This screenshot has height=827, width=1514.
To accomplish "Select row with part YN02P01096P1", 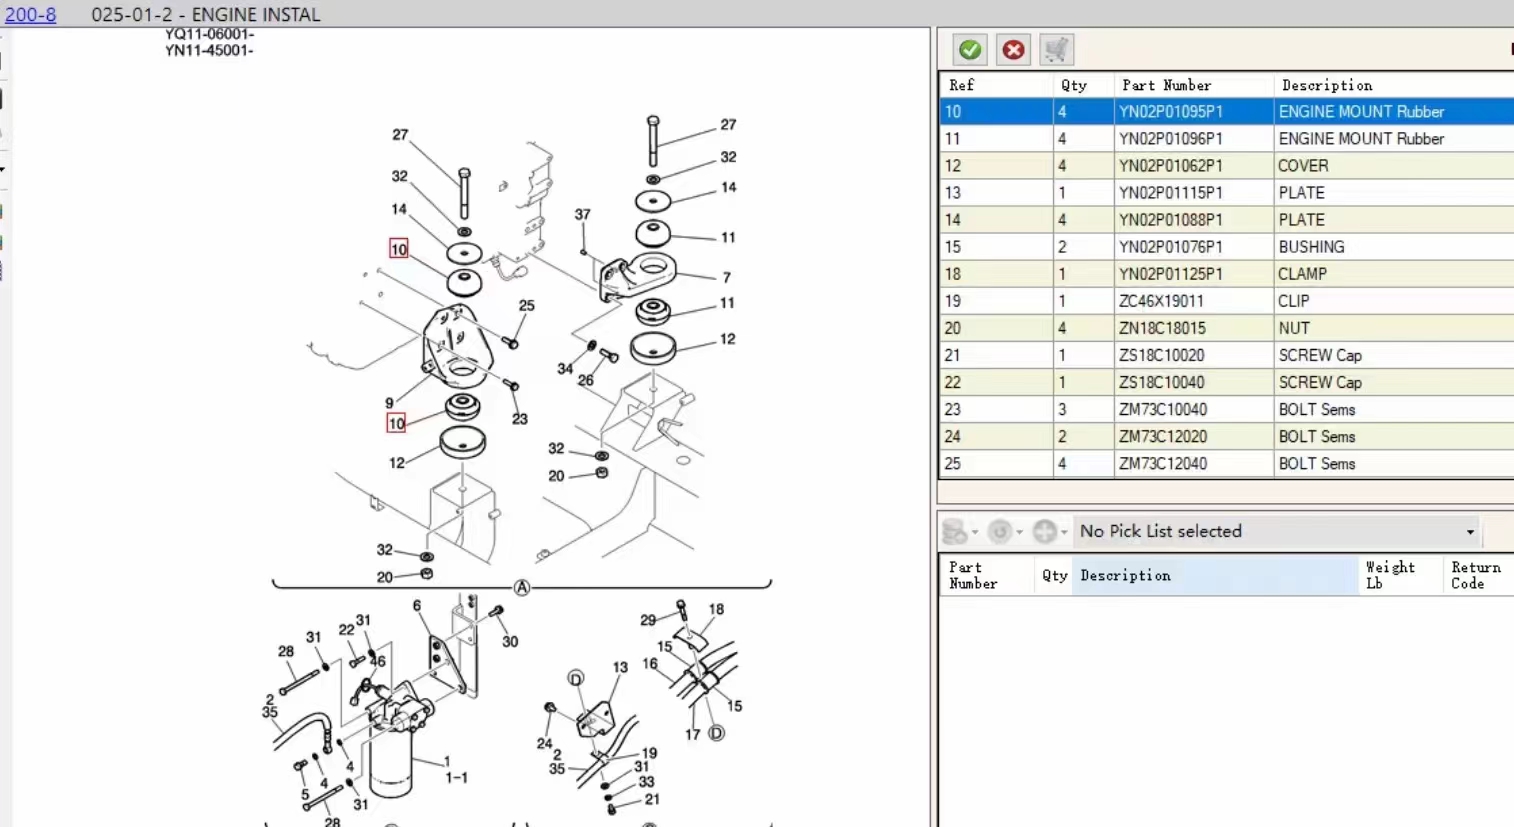I will click(1227, 139).
